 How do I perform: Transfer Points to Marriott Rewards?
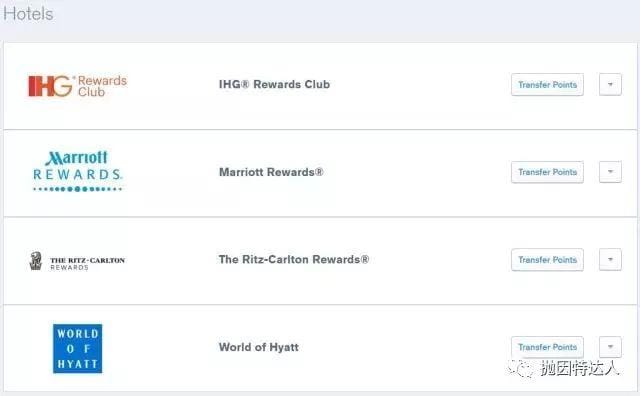[x=547, y=172]
